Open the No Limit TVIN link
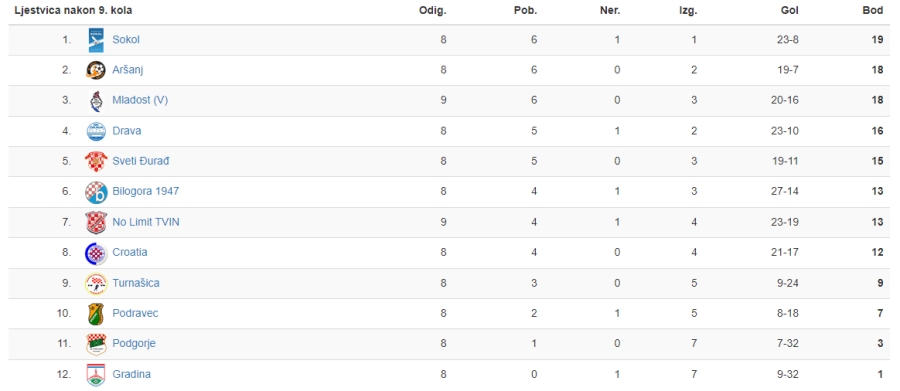900x391 pixels. tap(146, 222)
